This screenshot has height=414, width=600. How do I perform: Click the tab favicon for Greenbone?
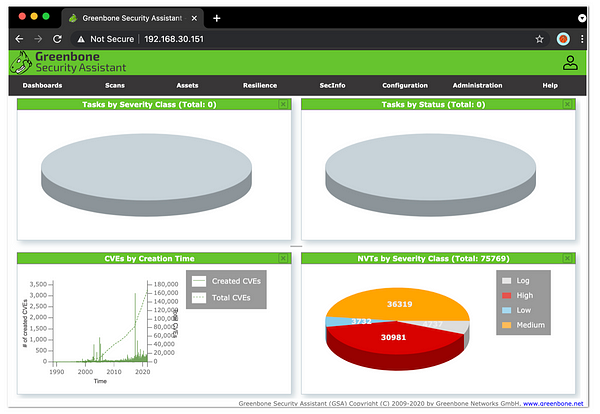tap(73, 18)
